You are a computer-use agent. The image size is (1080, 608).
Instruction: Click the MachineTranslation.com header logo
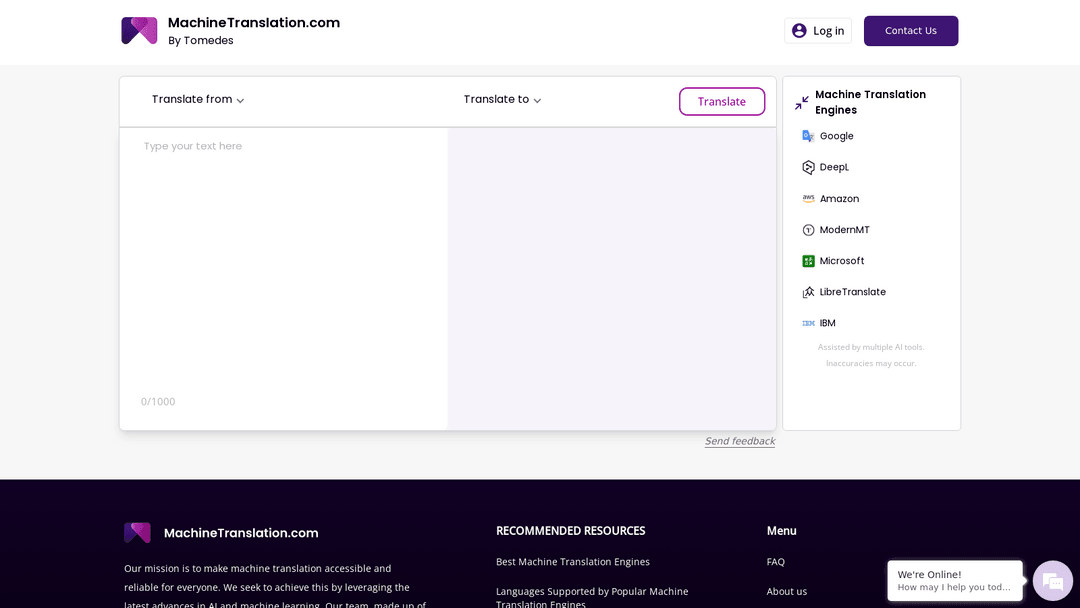tap(139, 30)
